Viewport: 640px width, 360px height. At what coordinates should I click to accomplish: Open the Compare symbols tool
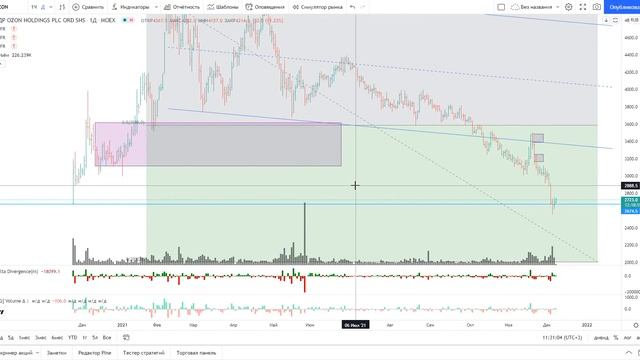[x=88, y=7]
